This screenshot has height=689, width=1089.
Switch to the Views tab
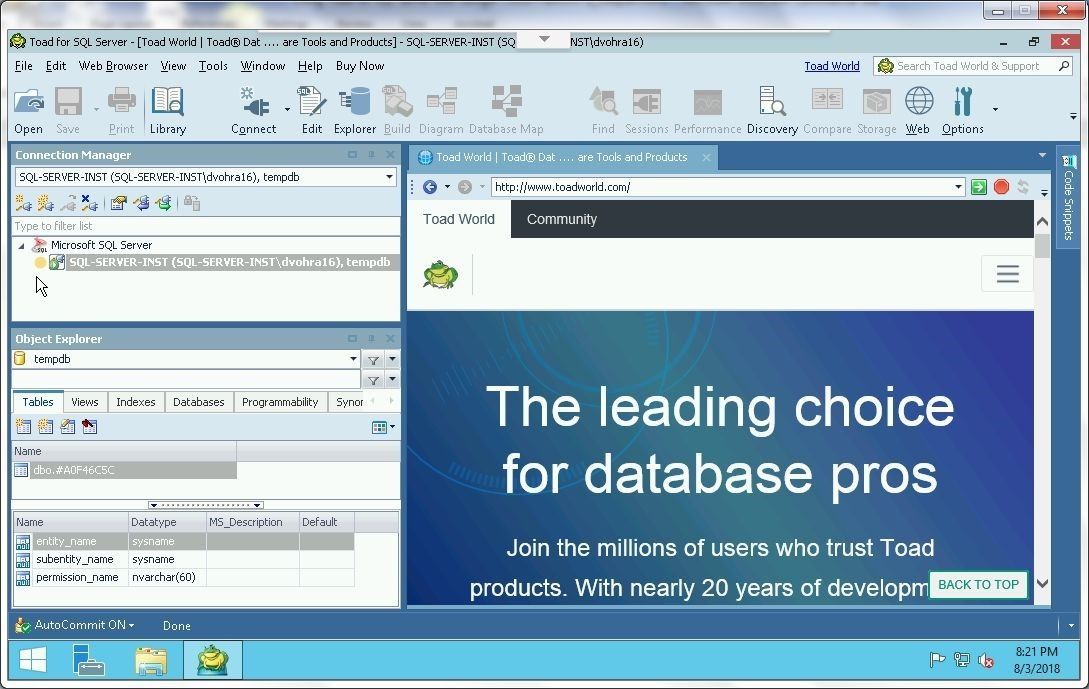pyautogui.click(x=85, y=402)
